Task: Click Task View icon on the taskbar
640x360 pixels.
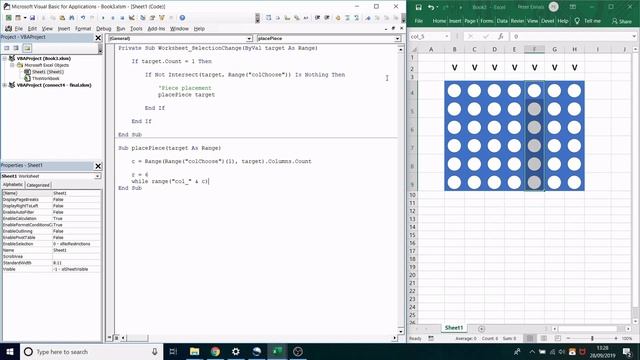Action: (173, 351)
